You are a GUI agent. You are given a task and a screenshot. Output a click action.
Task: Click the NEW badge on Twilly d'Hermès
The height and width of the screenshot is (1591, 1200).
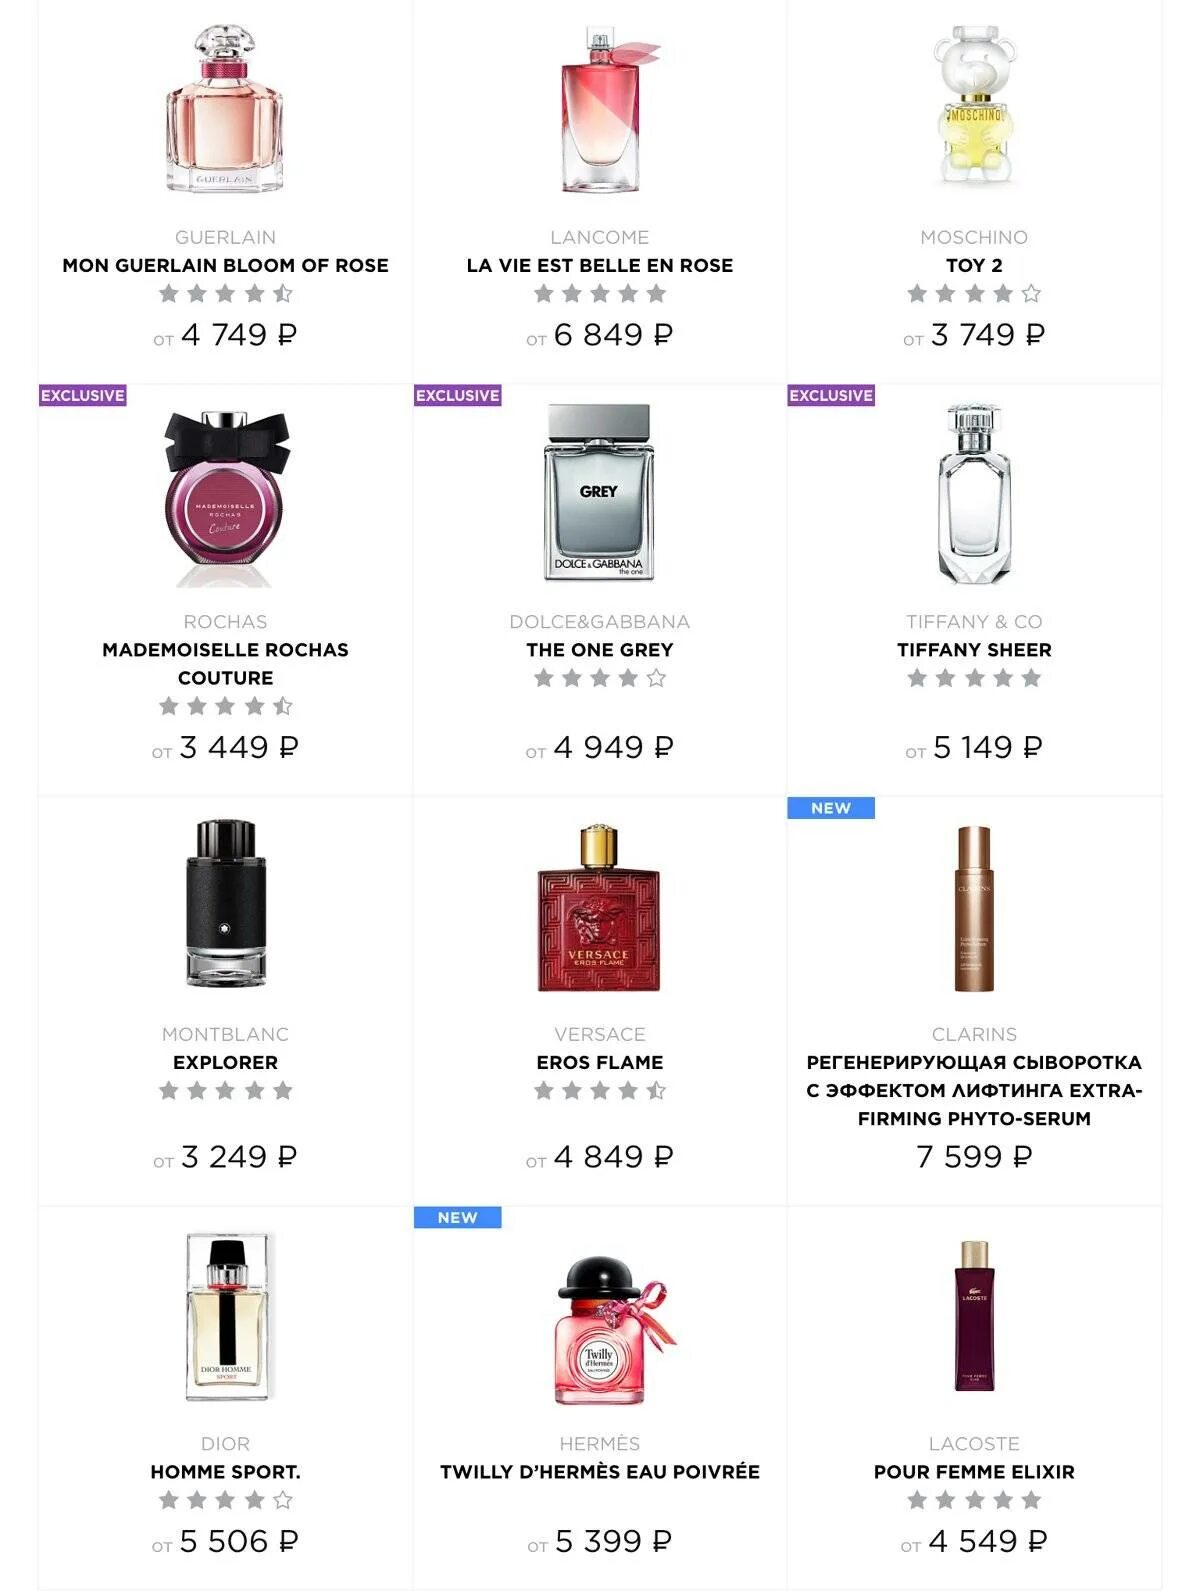point(457,1217)
